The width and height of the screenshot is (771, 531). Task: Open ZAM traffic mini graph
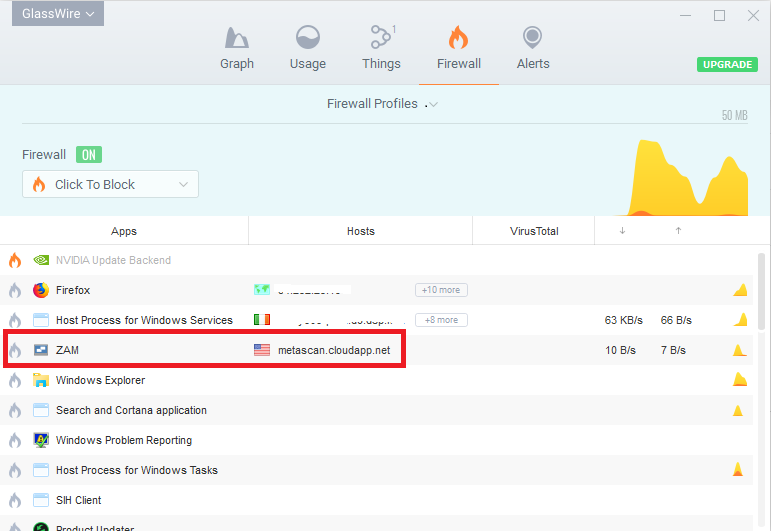point(740,350)
